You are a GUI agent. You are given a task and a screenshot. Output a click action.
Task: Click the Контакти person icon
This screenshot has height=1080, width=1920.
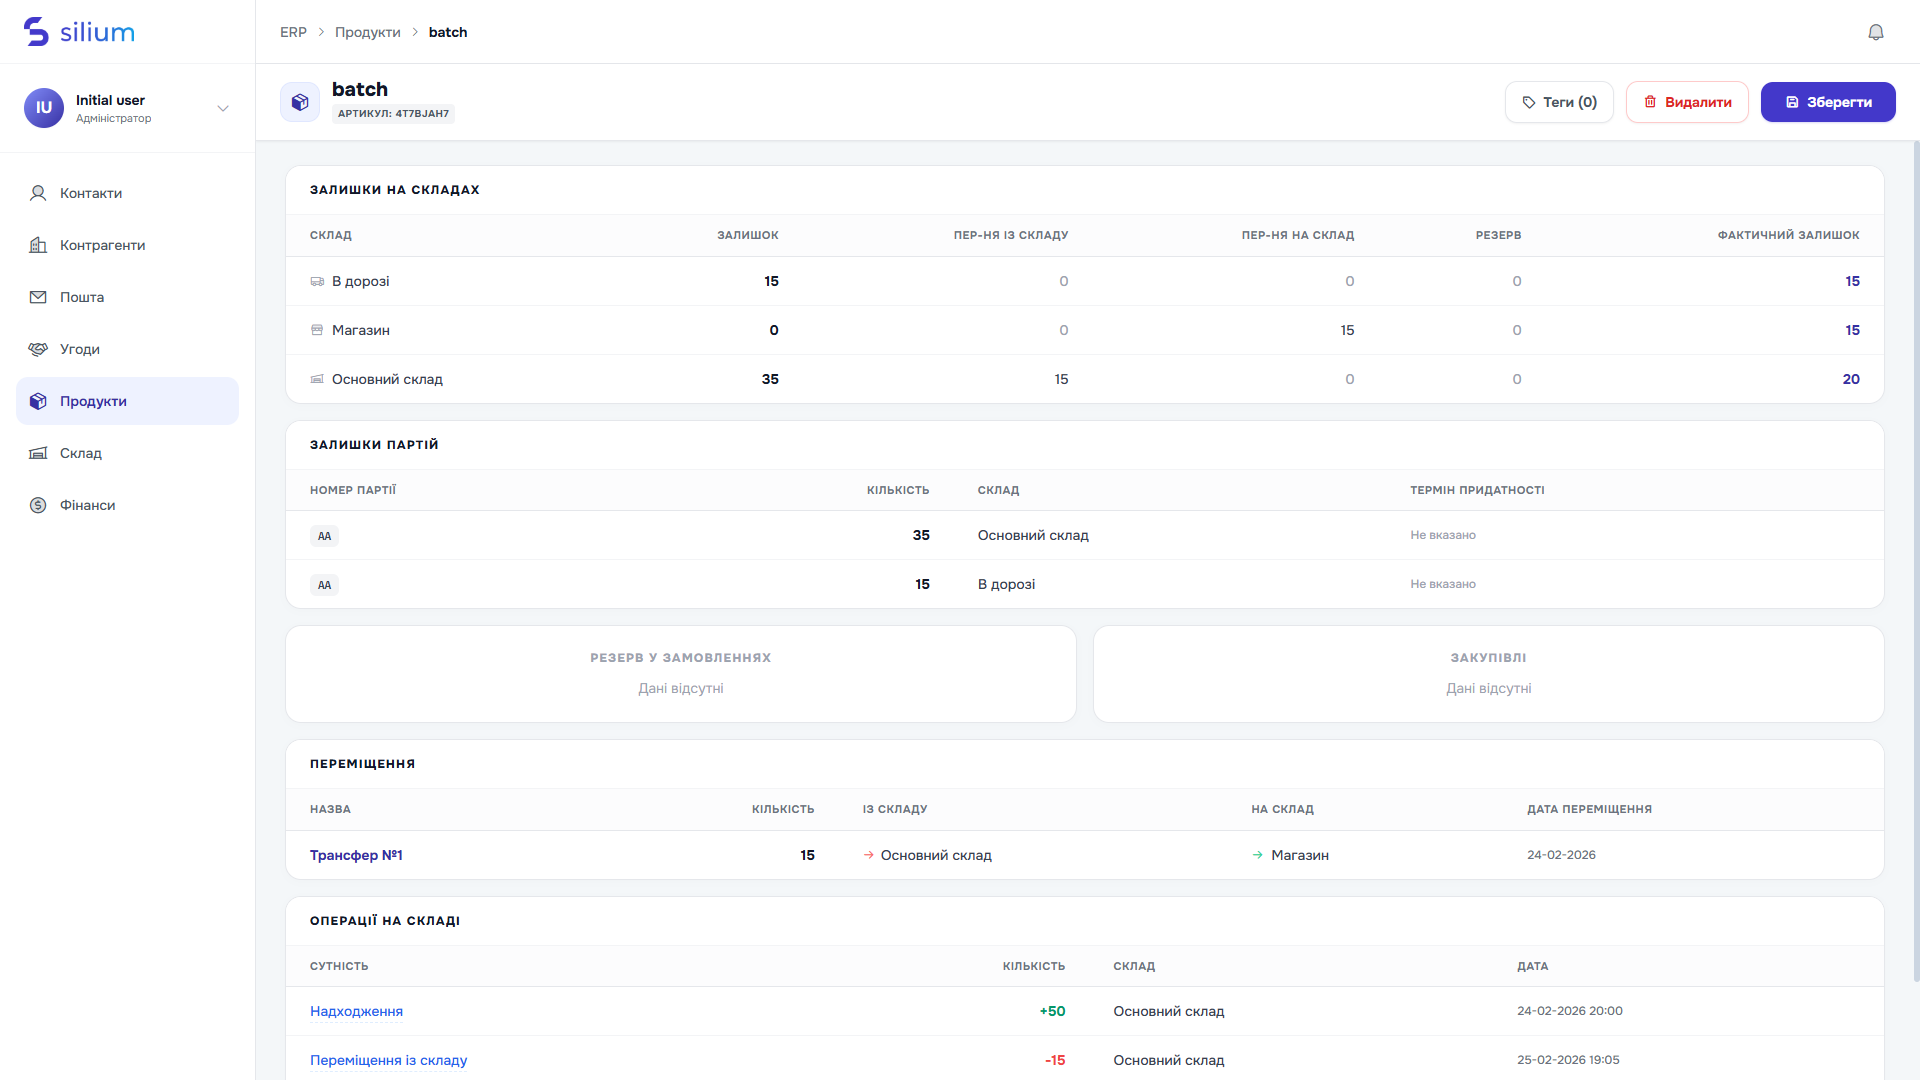click(38, 193)
